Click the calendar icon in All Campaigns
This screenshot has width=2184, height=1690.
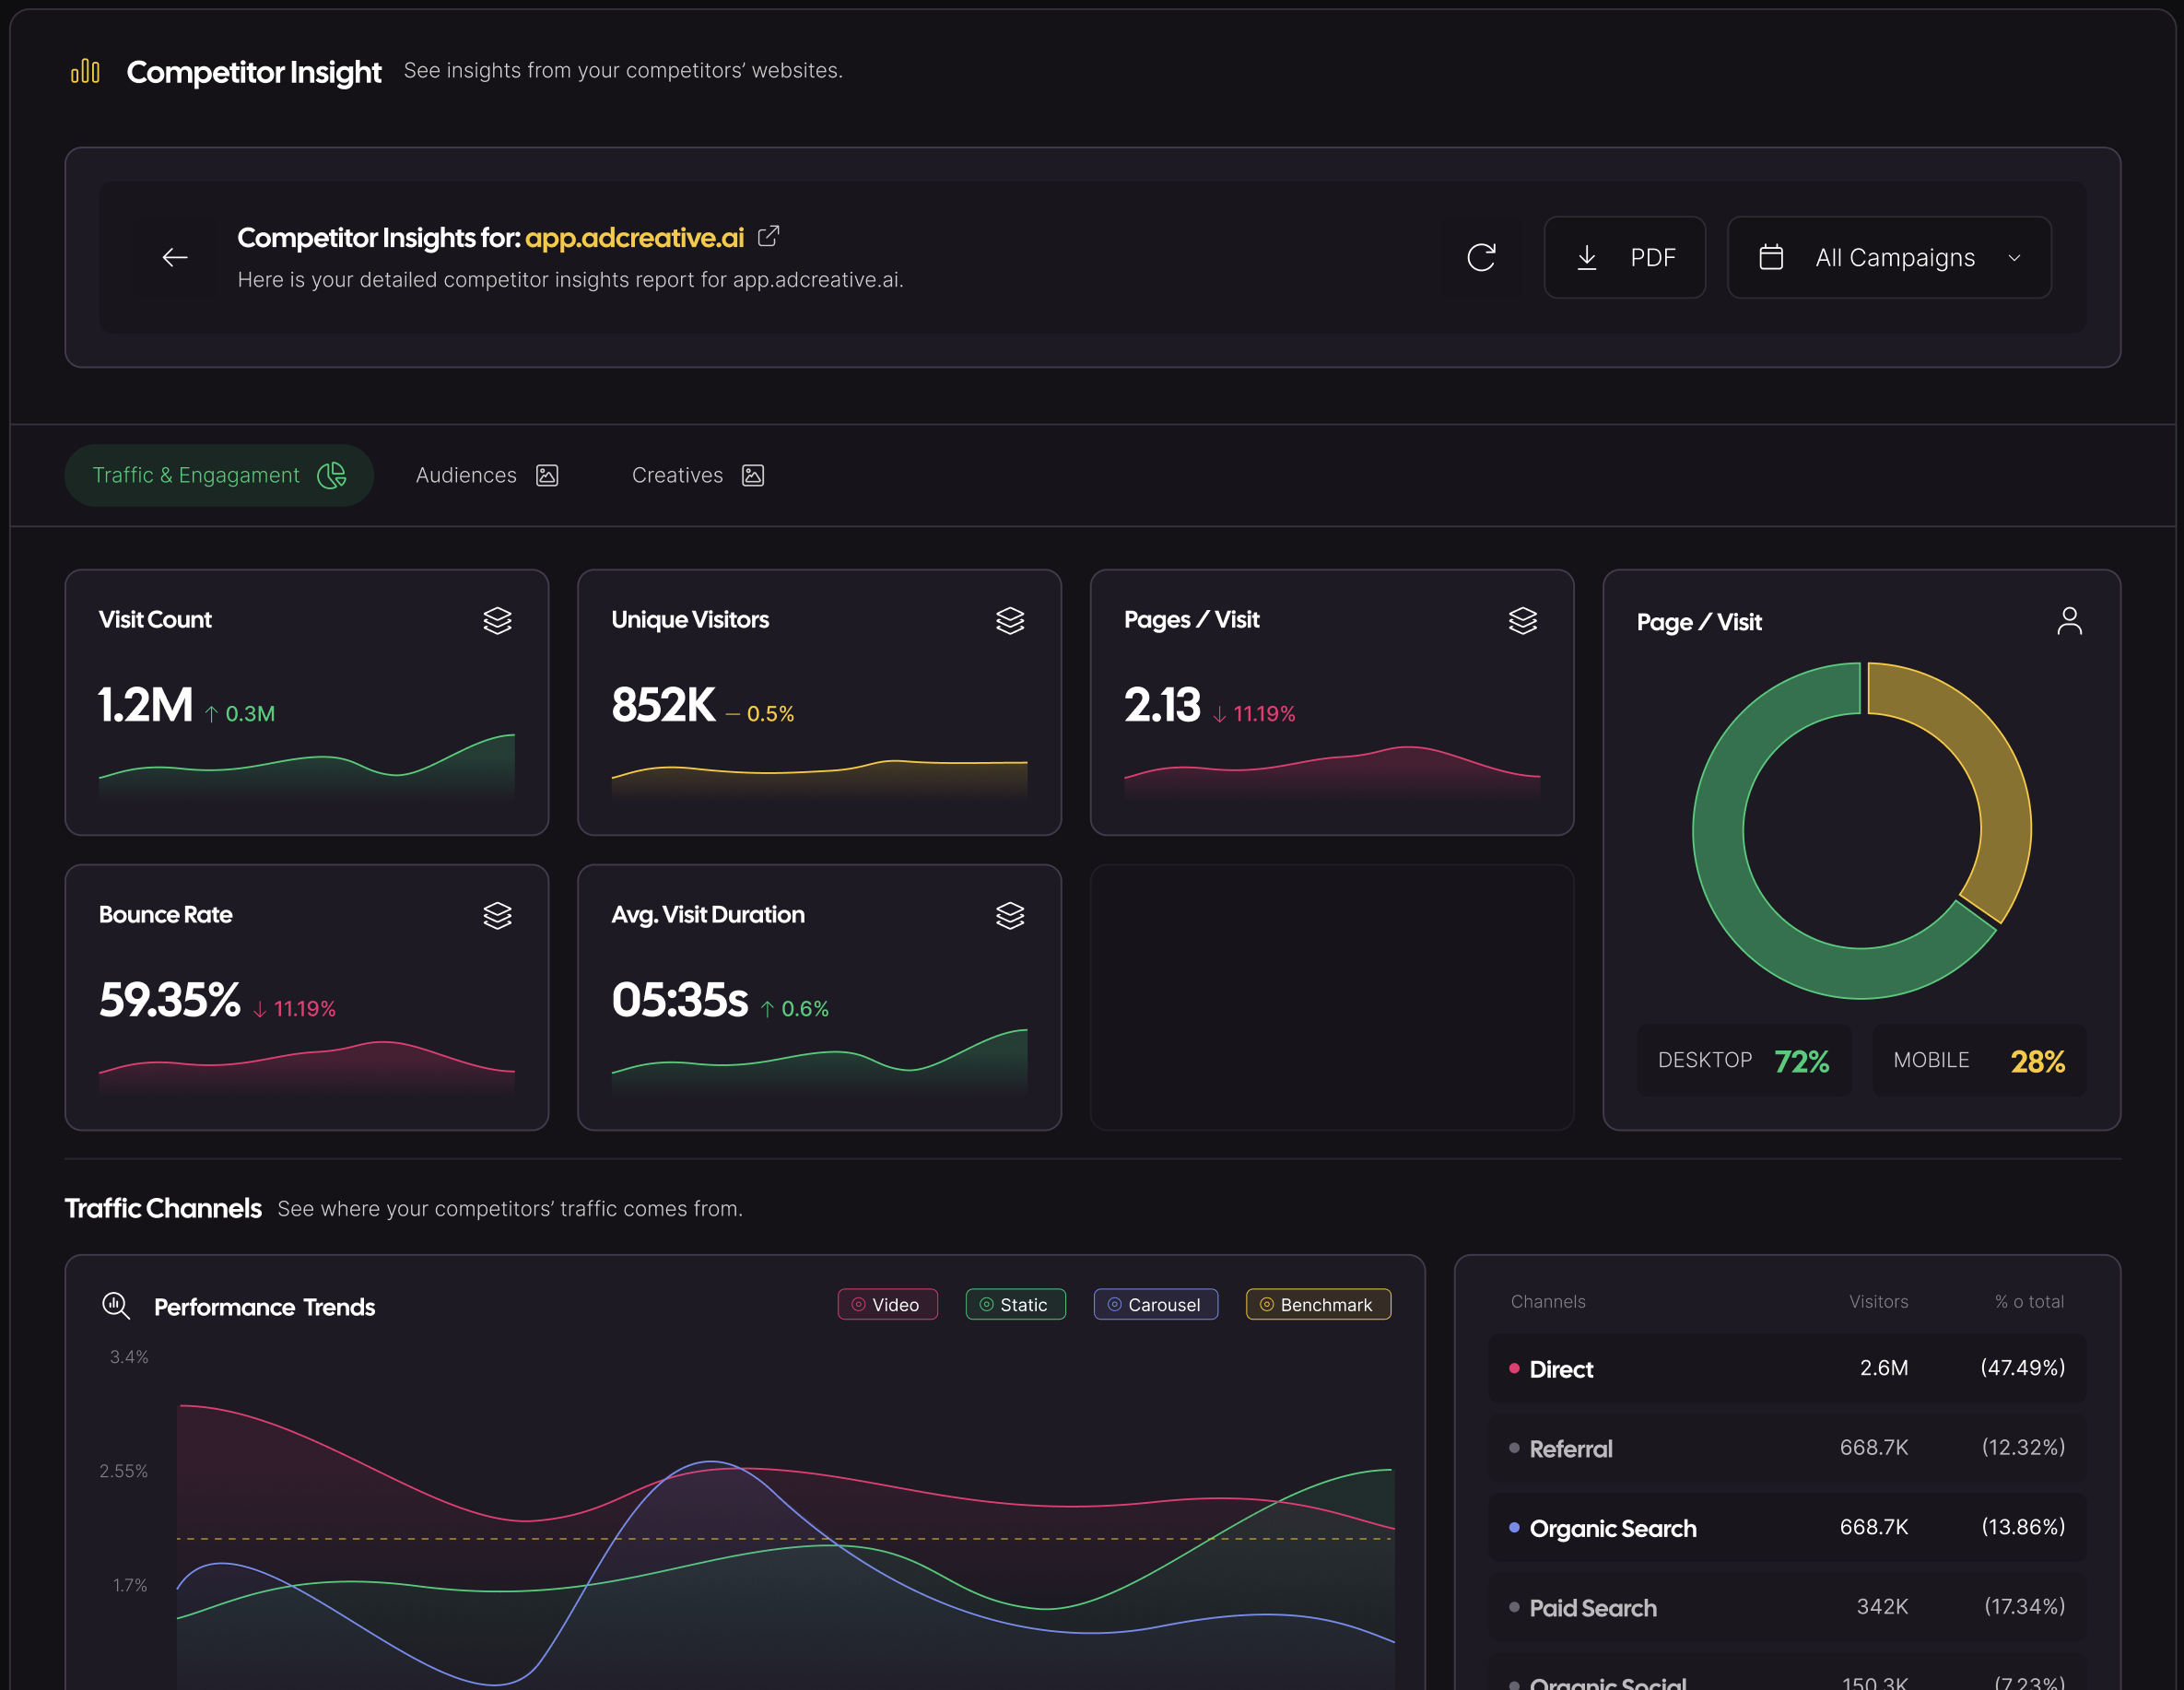pos(1770,258)
